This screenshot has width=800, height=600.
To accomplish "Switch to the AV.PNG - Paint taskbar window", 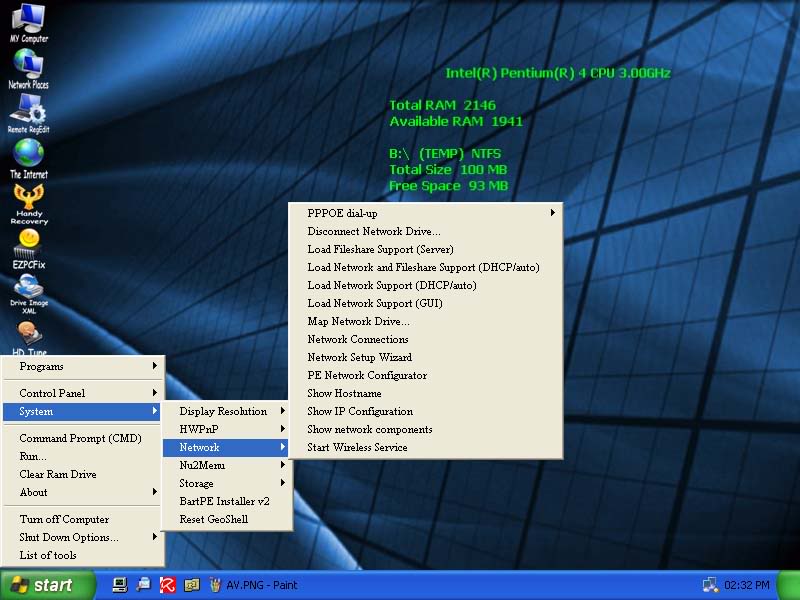I will click(x=260, y=585).
